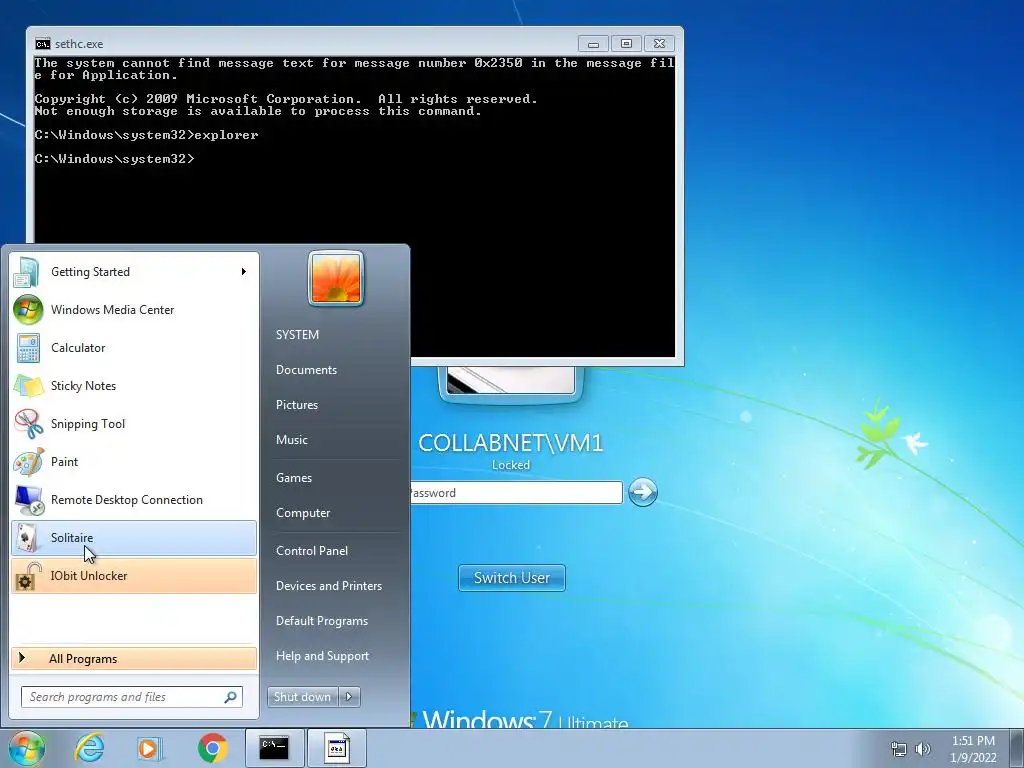Switch to the second running taskbar window
Viewport: 1024px width, 768px height.
tap(336, 748)
